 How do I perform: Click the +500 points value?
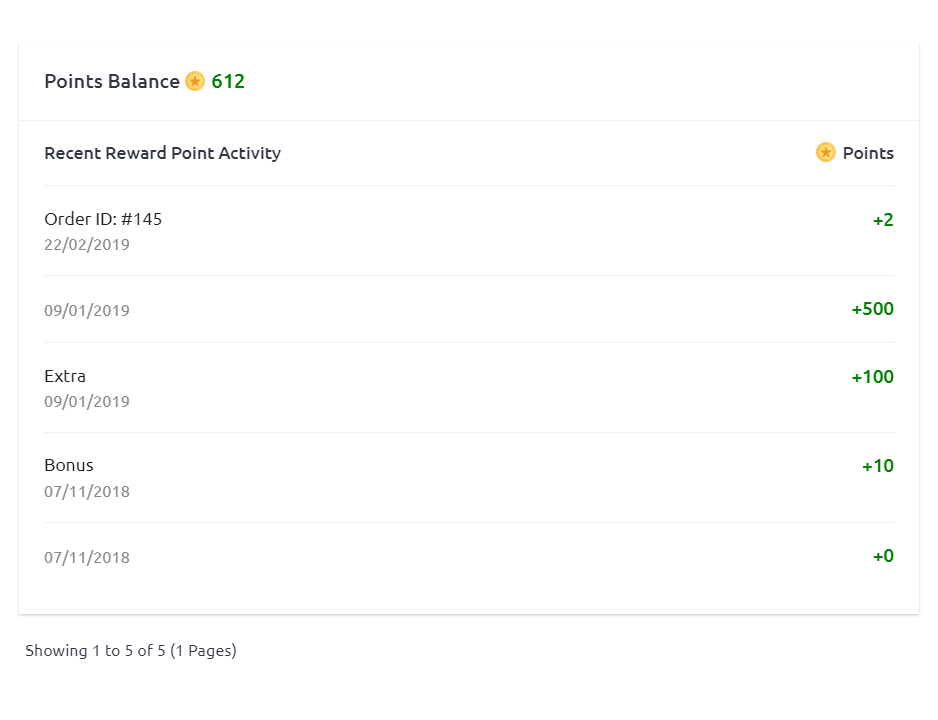pyautogui.click(x=872, y=309)
